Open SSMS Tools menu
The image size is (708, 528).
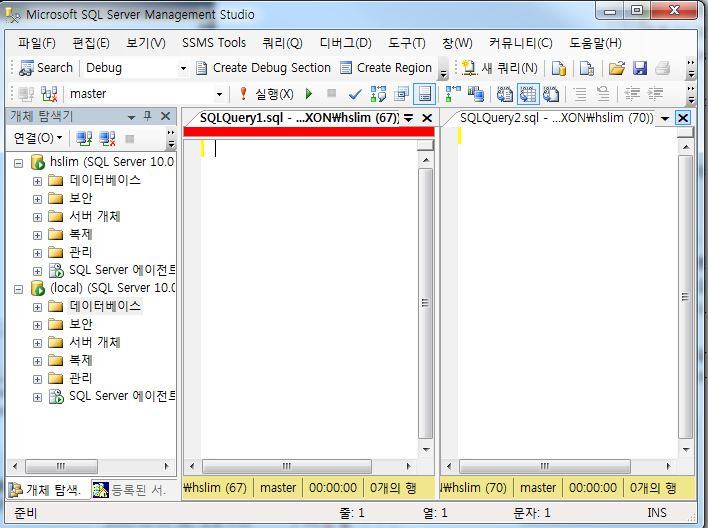coord(214,43)
